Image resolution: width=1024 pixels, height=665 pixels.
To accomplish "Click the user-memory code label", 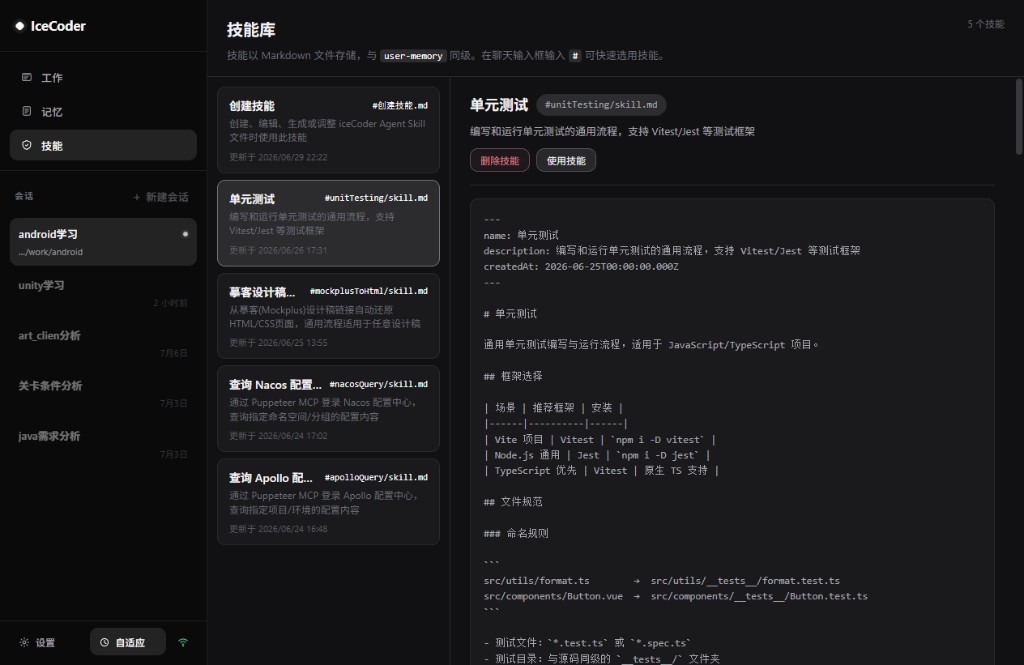I will pyautogui.click(x=413, y=56).
